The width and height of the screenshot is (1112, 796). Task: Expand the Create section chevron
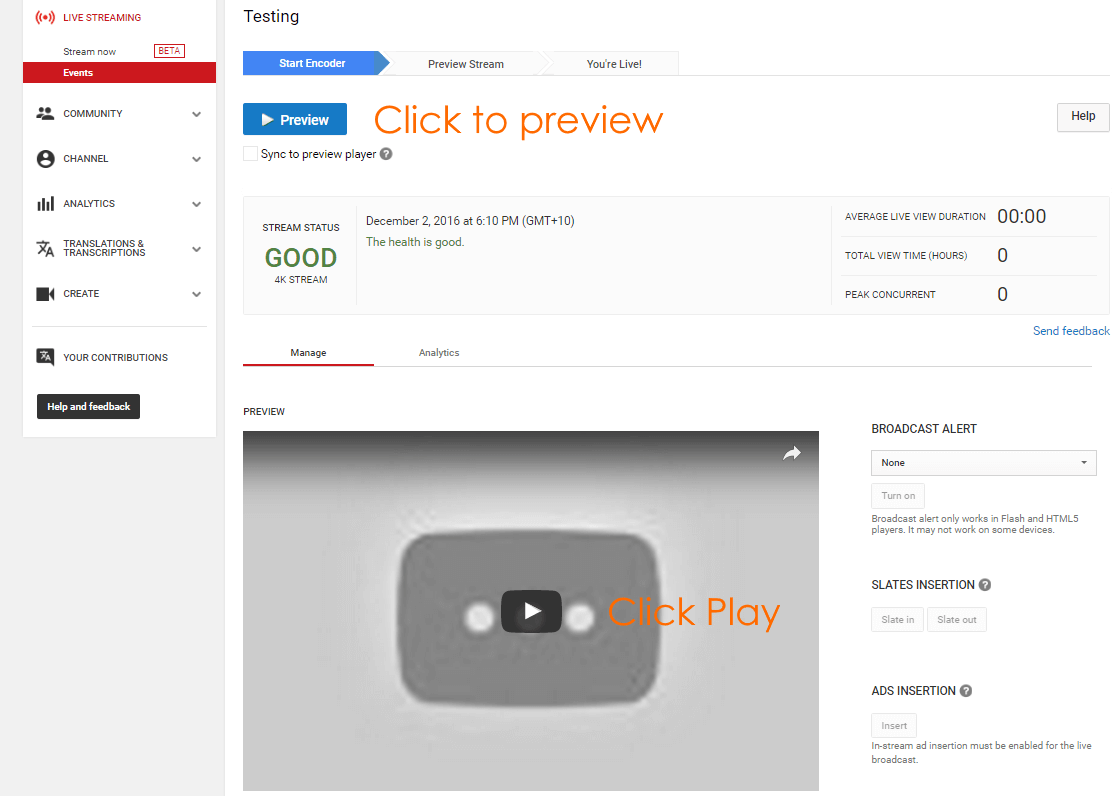click(196, 294)
